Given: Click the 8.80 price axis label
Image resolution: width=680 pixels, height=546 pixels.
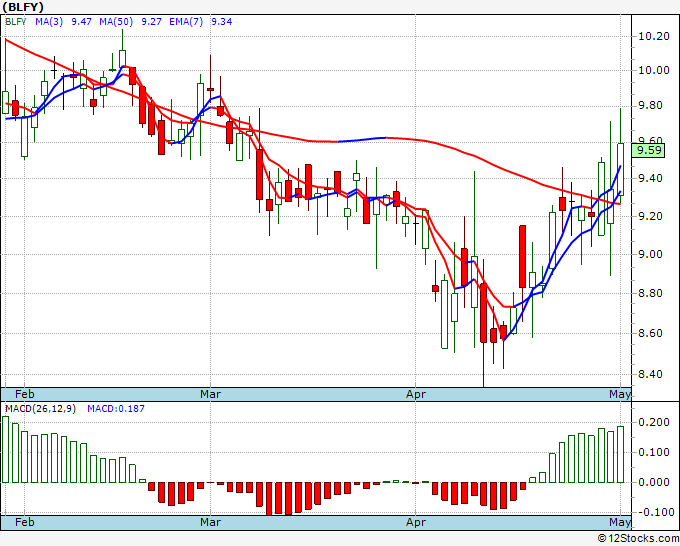Looking at the screenshot, I should (x=650, y=294).
